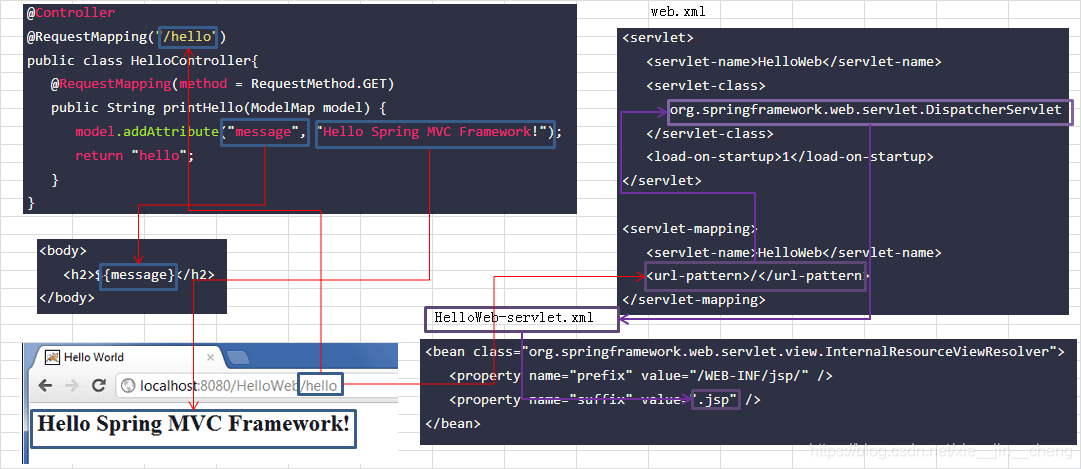Click the opening <servlet-mapping> tag
The width and height of the screenshot is (1081, 469).
tap(689, 229)
